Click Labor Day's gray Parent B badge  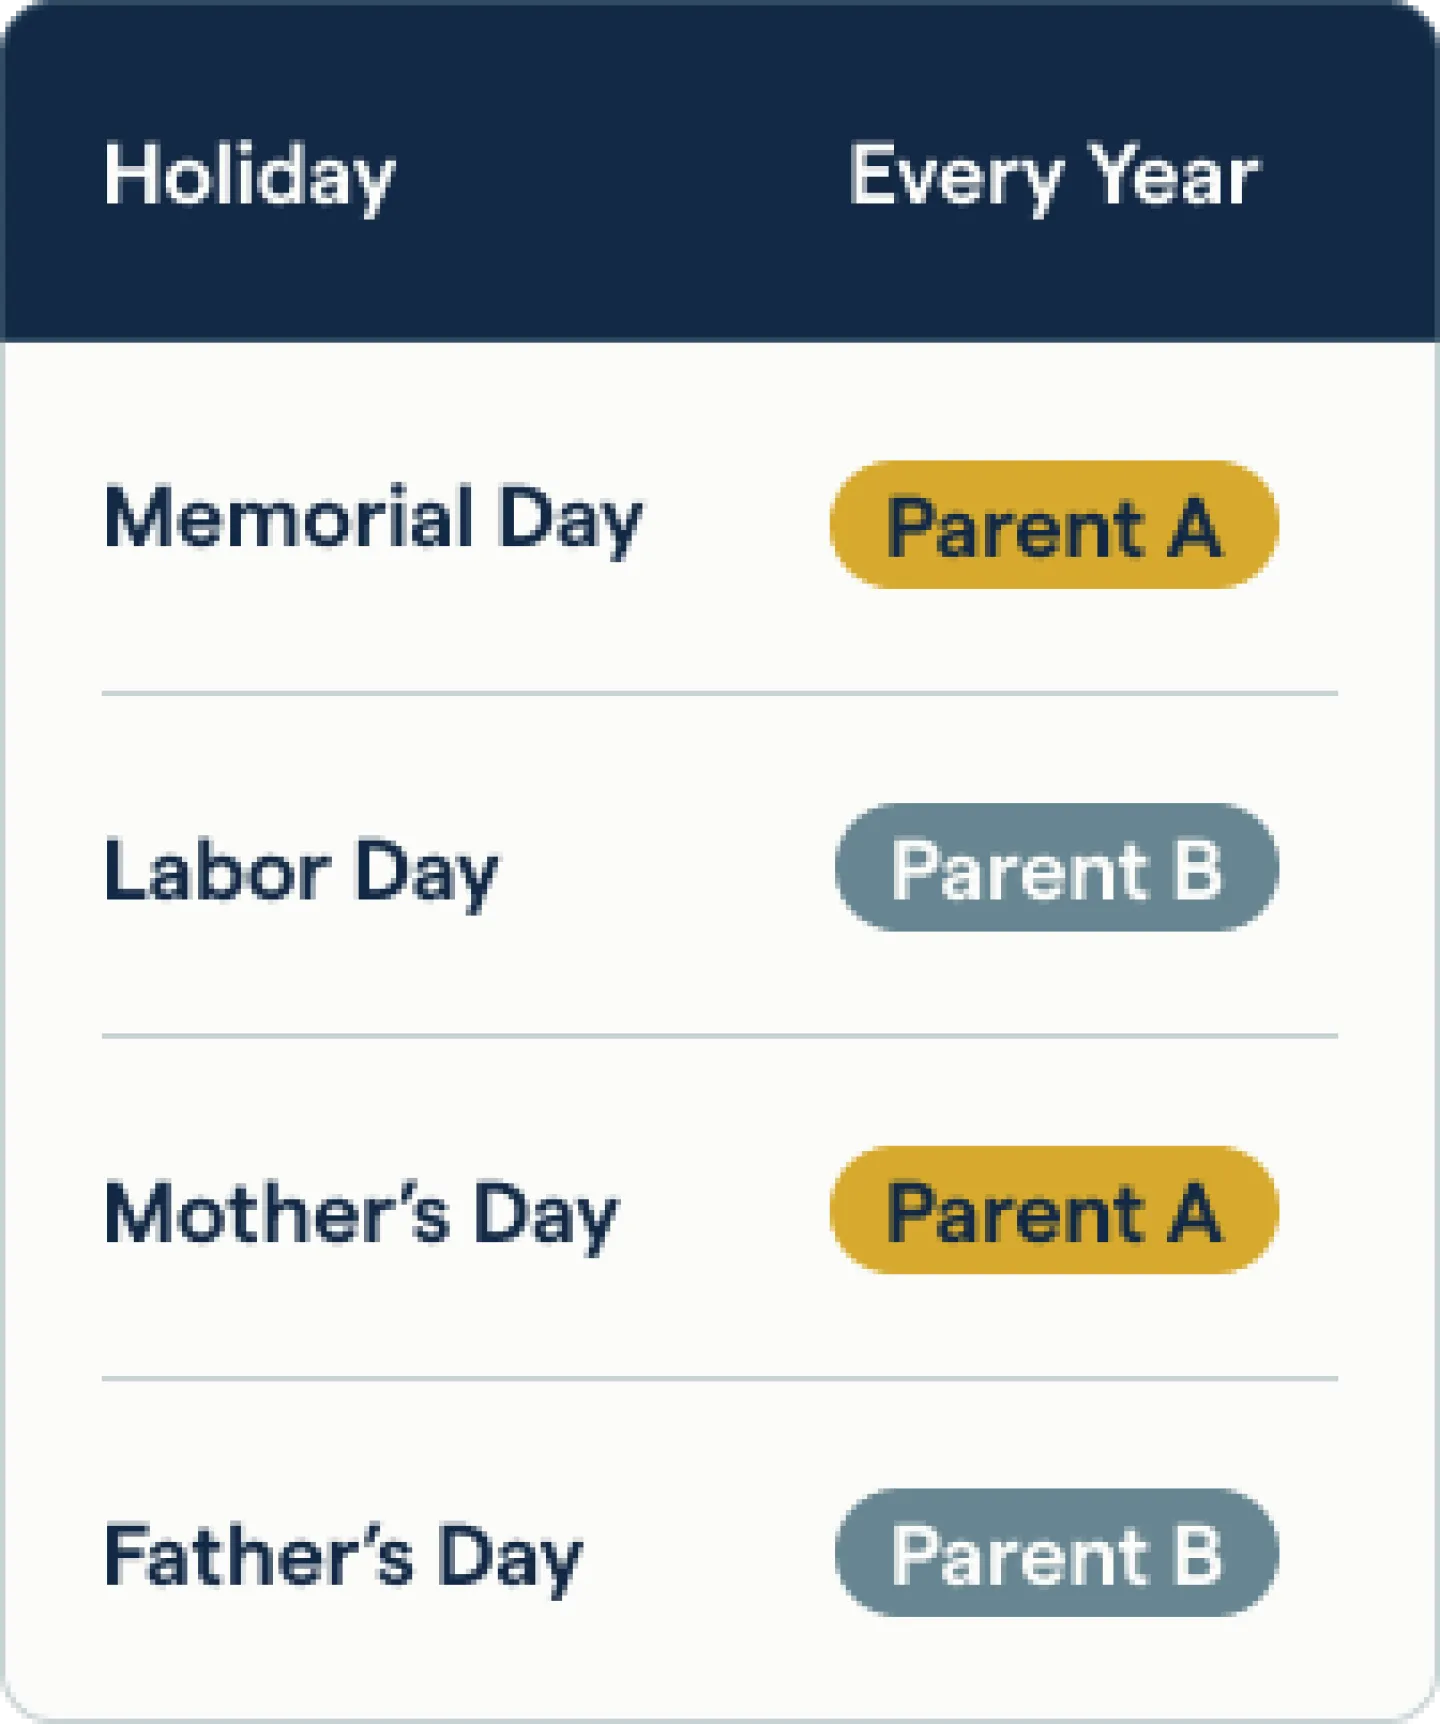coord(1057,868)
